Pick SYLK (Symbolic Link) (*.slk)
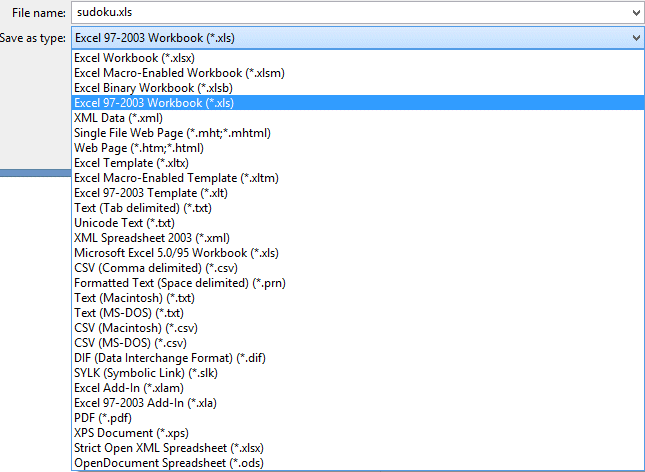This screenshot has width=645, height=472. [358, 373]
